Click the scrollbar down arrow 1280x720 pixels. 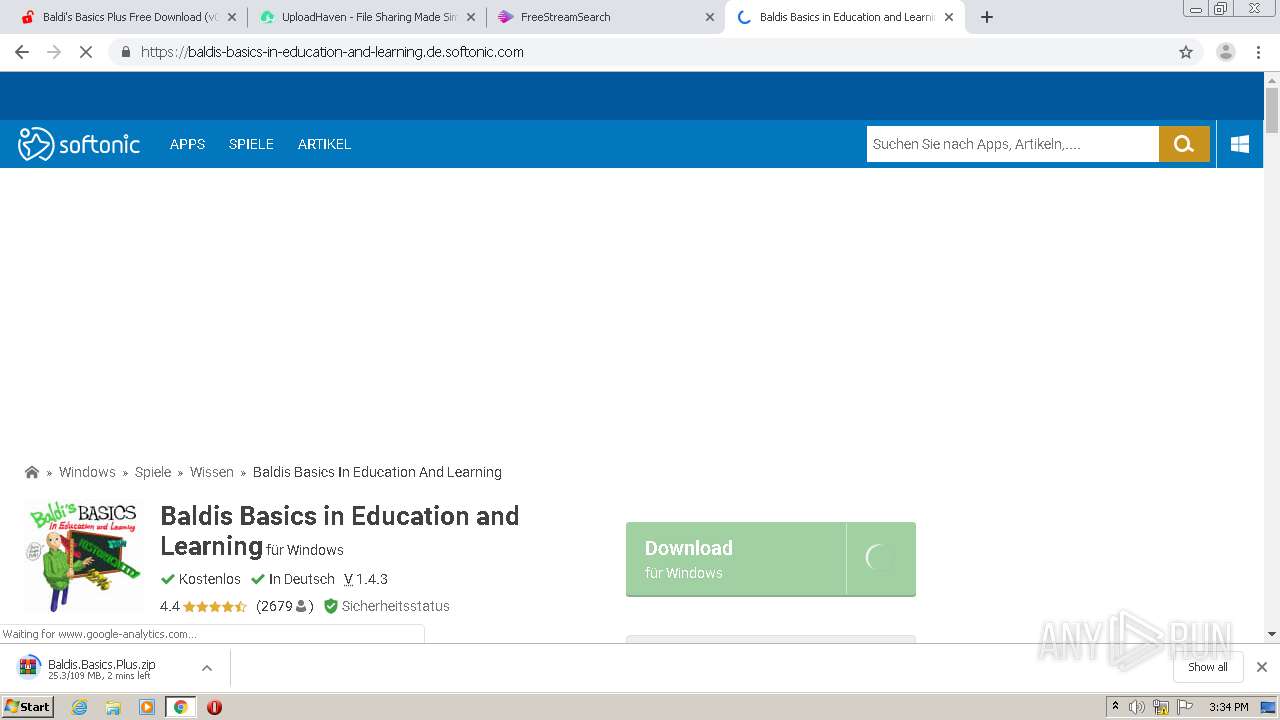click(1272, 634)
